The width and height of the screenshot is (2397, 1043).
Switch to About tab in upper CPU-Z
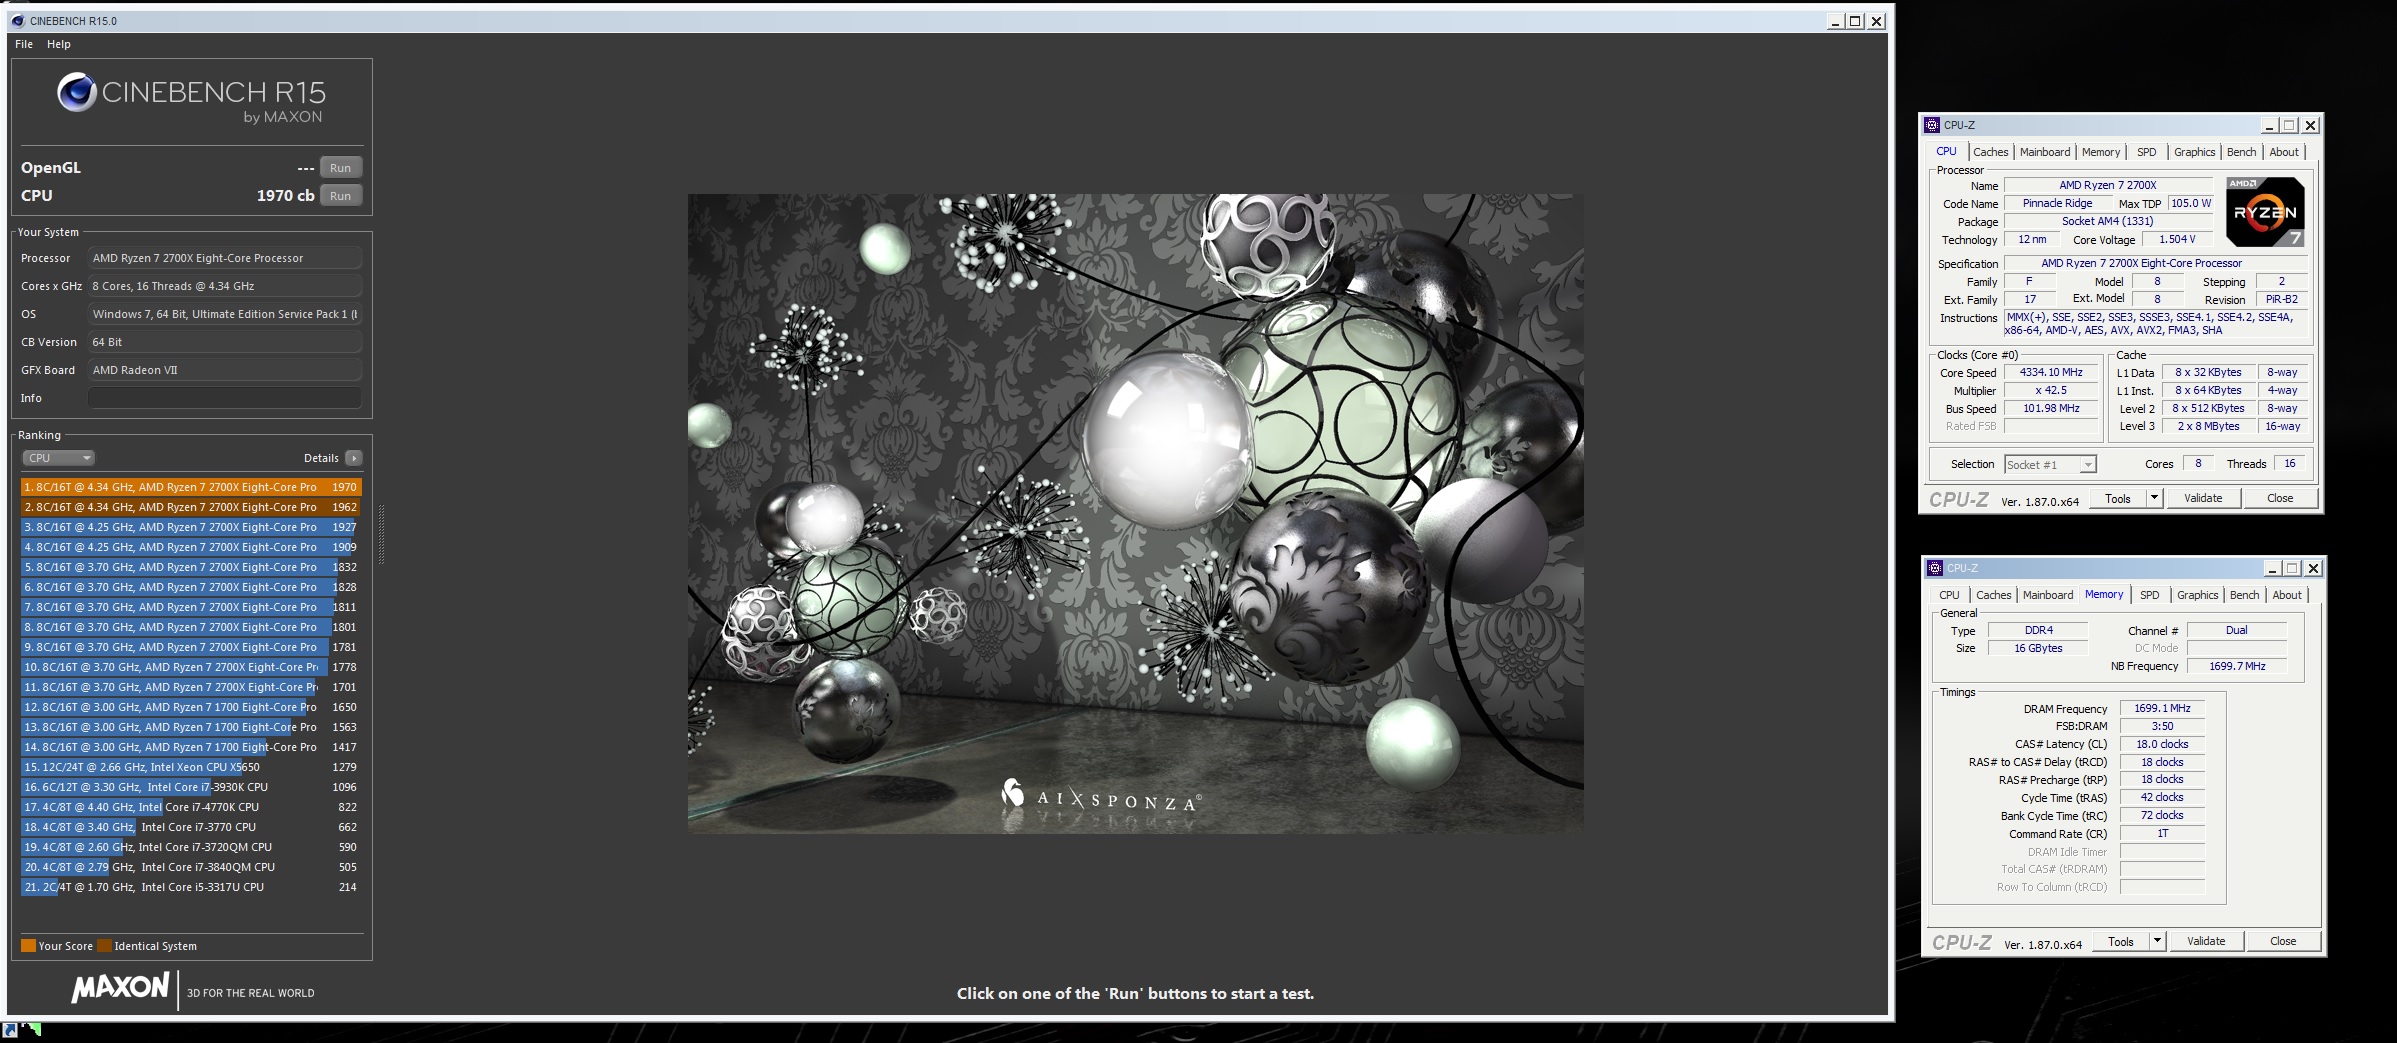pos(2283,152)
